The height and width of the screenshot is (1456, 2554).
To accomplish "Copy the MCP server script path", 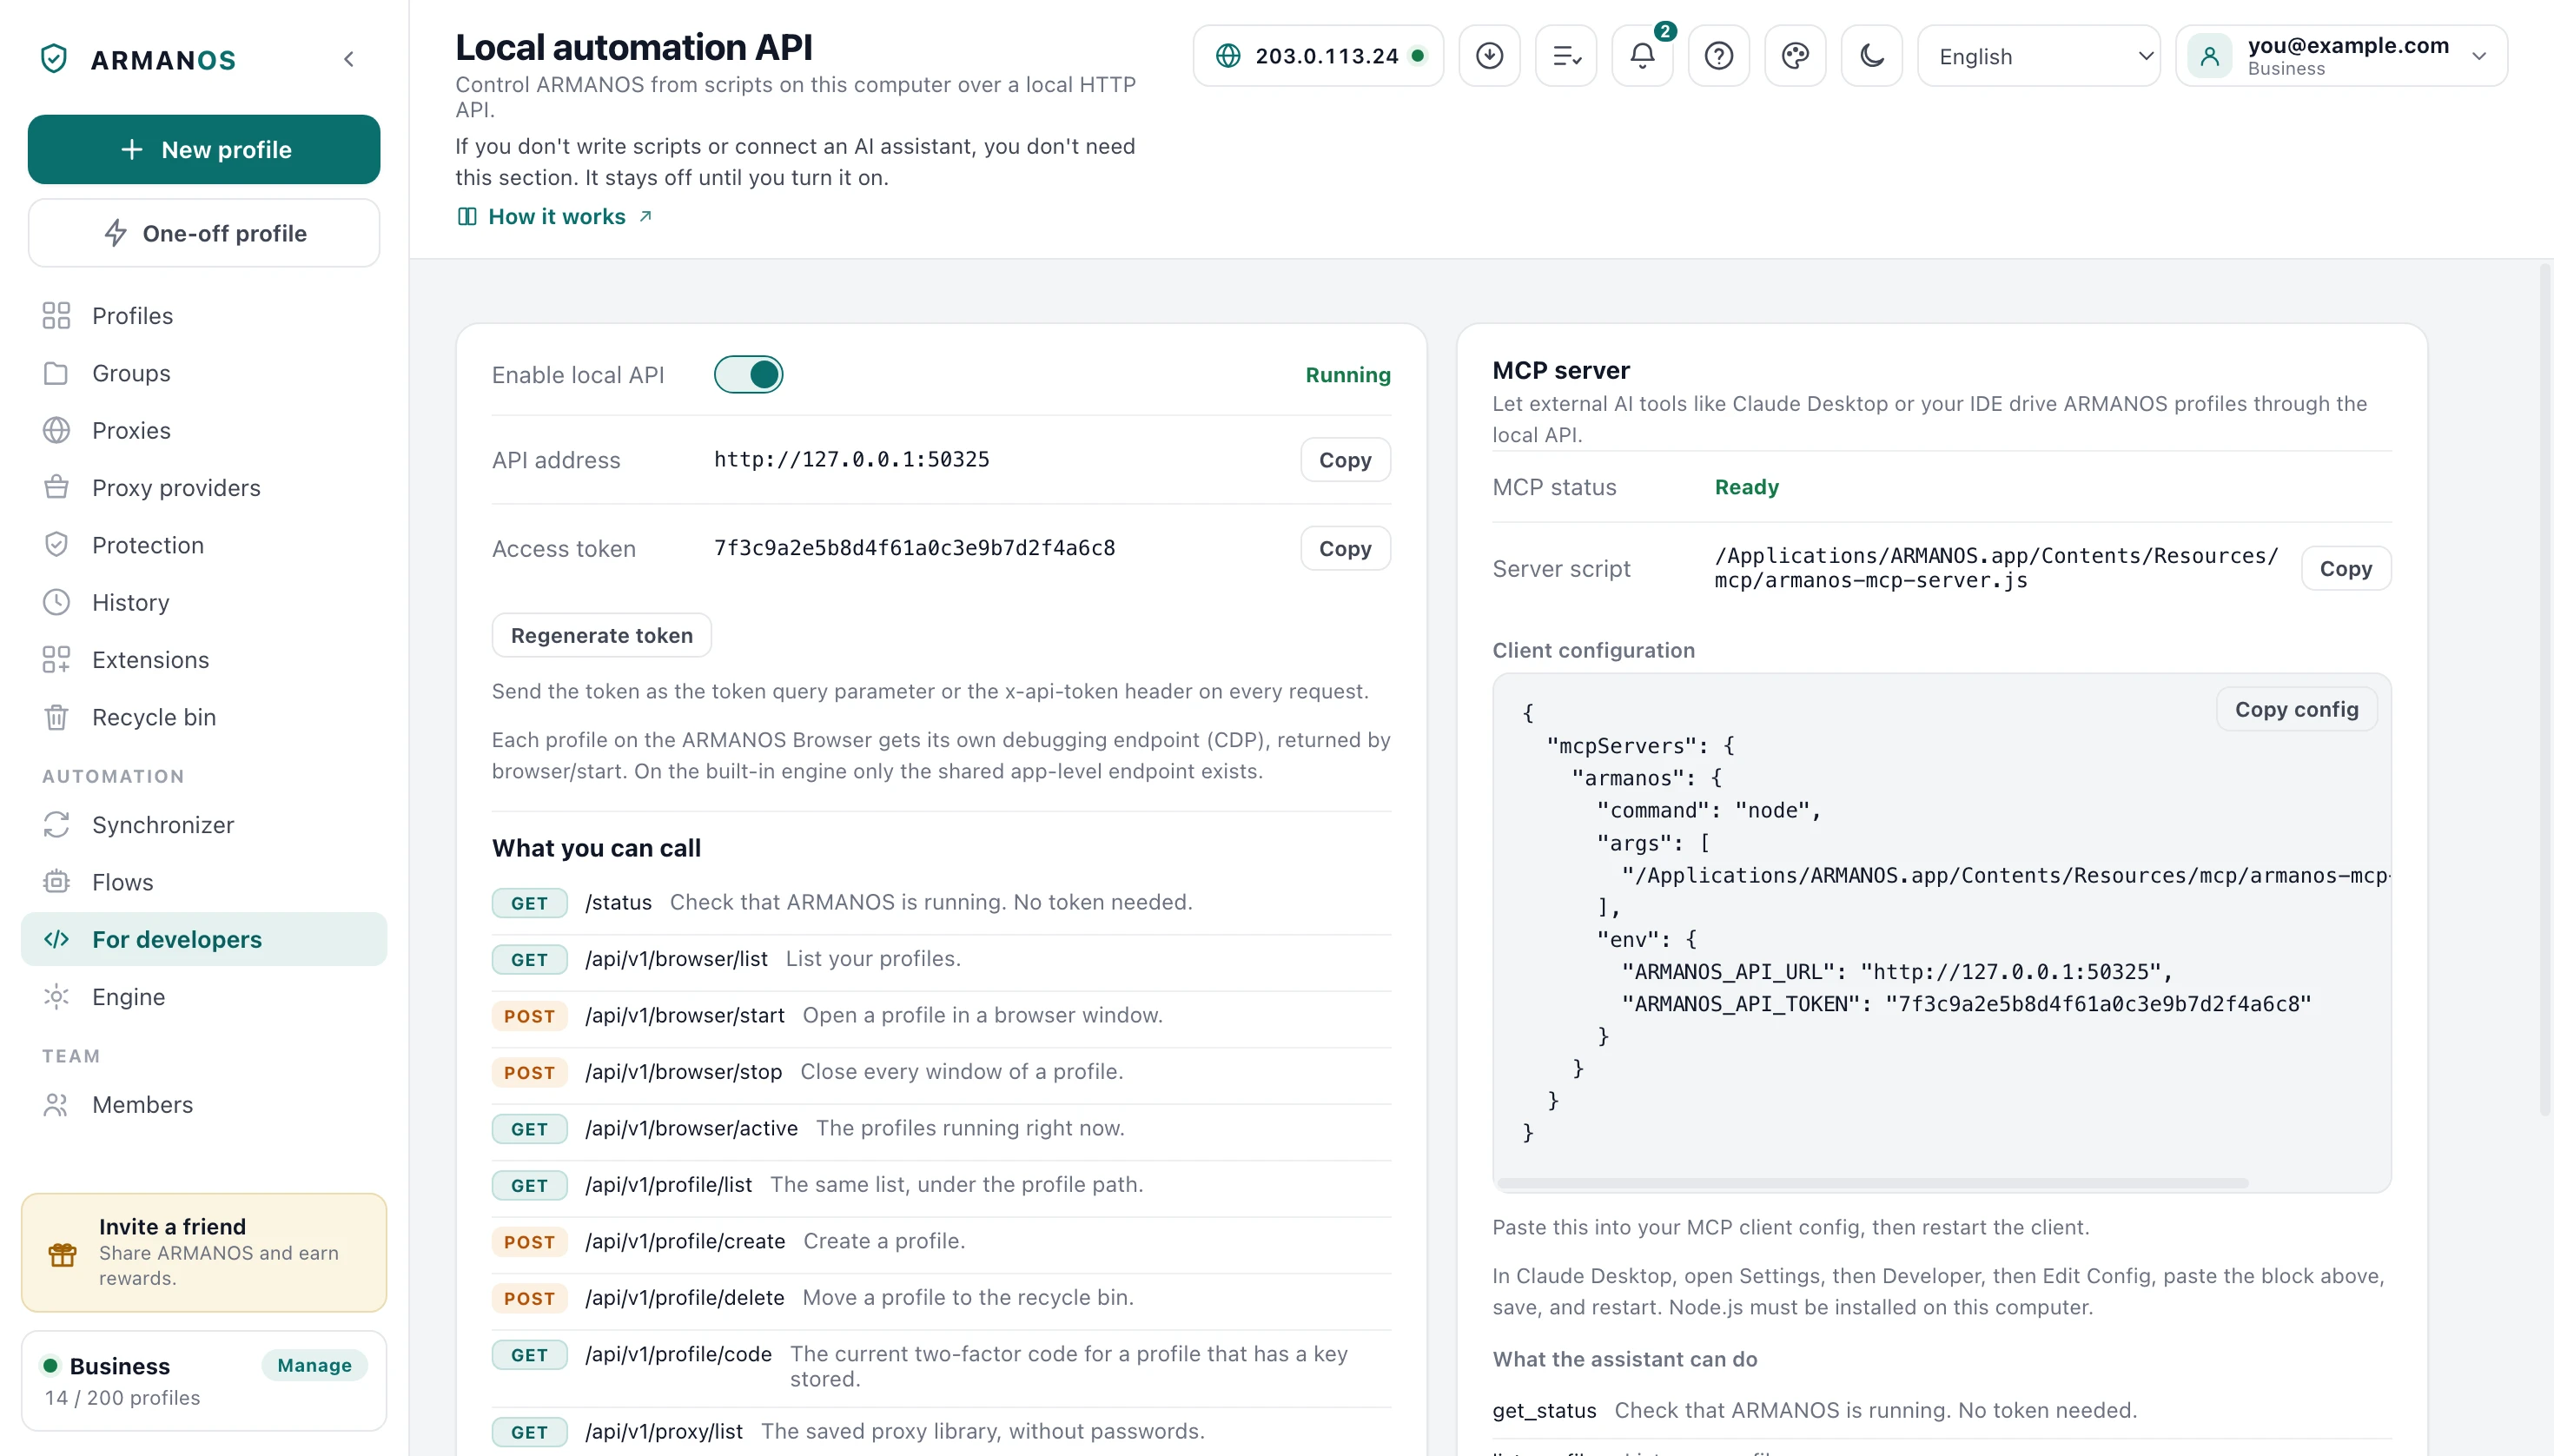I will [x=2345, y=568].
